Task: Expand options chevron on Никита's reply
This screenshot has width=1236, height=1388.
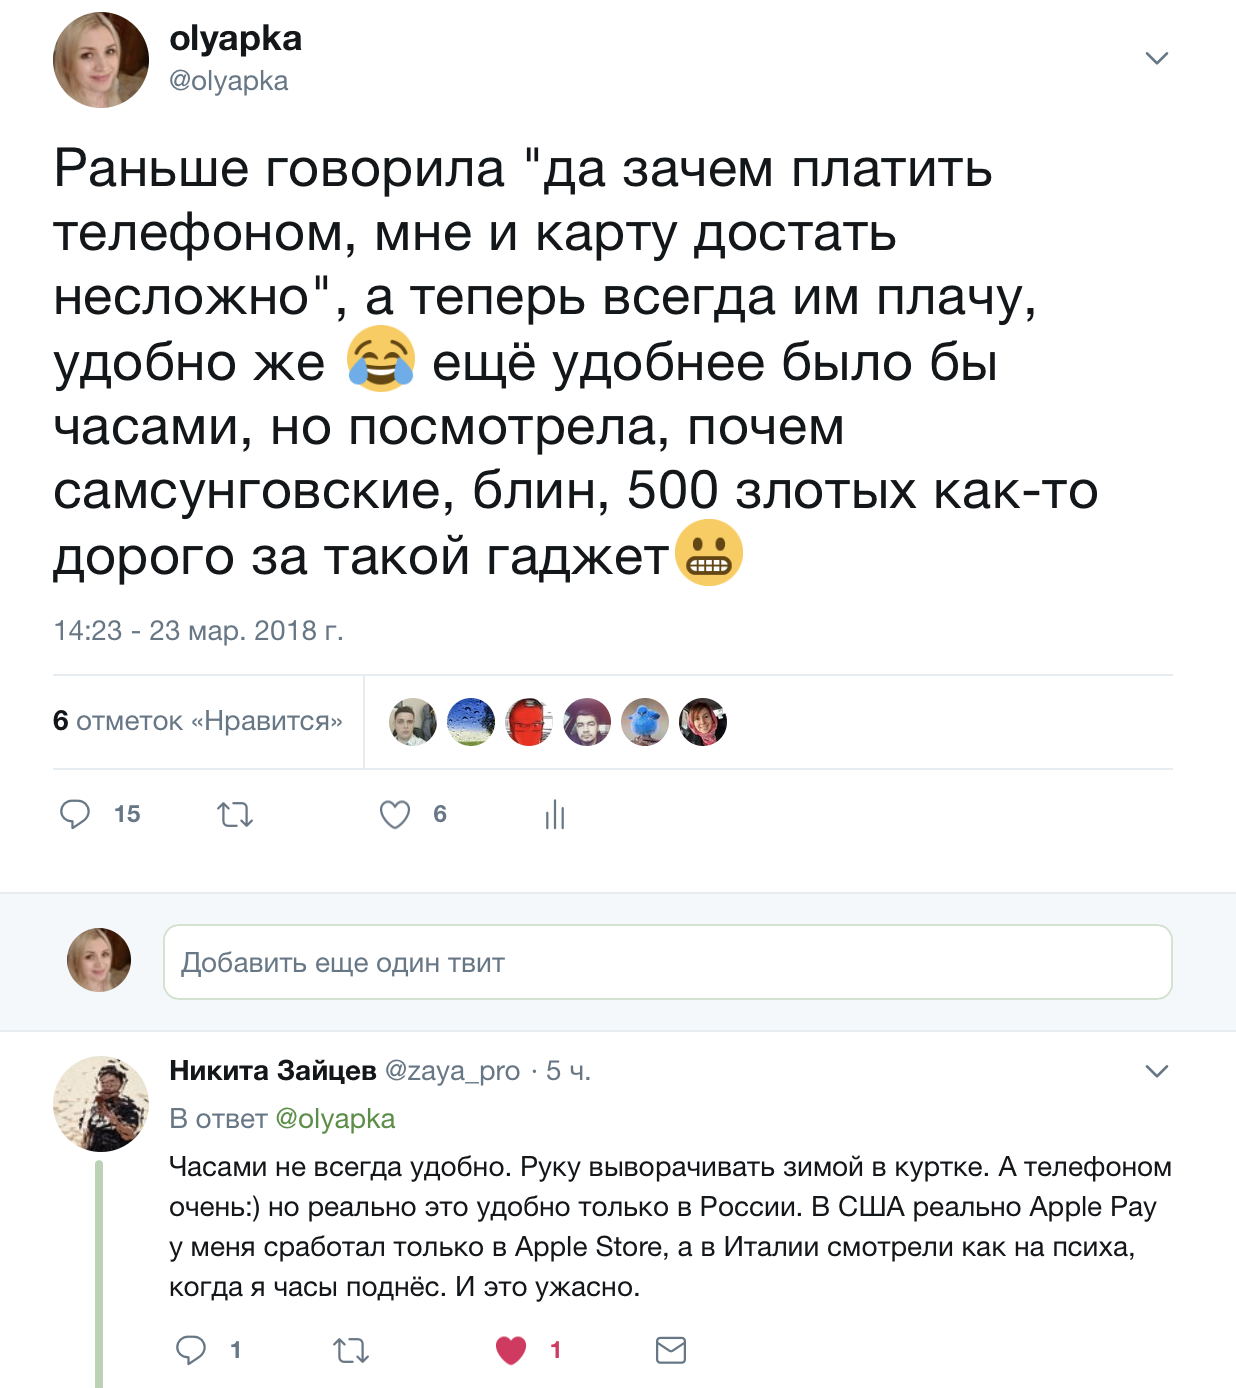Action: pos(1157,1071)
